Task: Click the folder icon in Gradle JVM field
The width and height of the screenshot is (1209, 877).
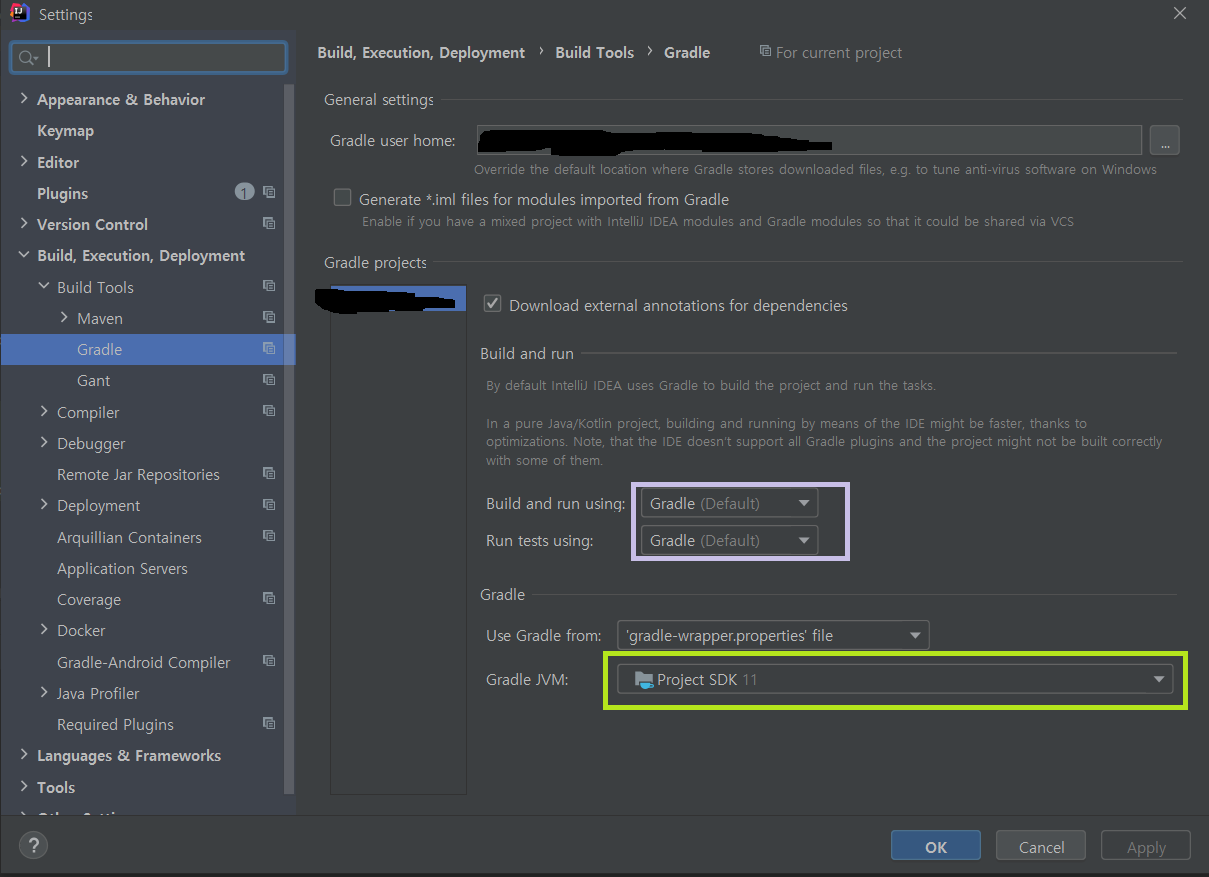Action: click(x=644, y=680)
